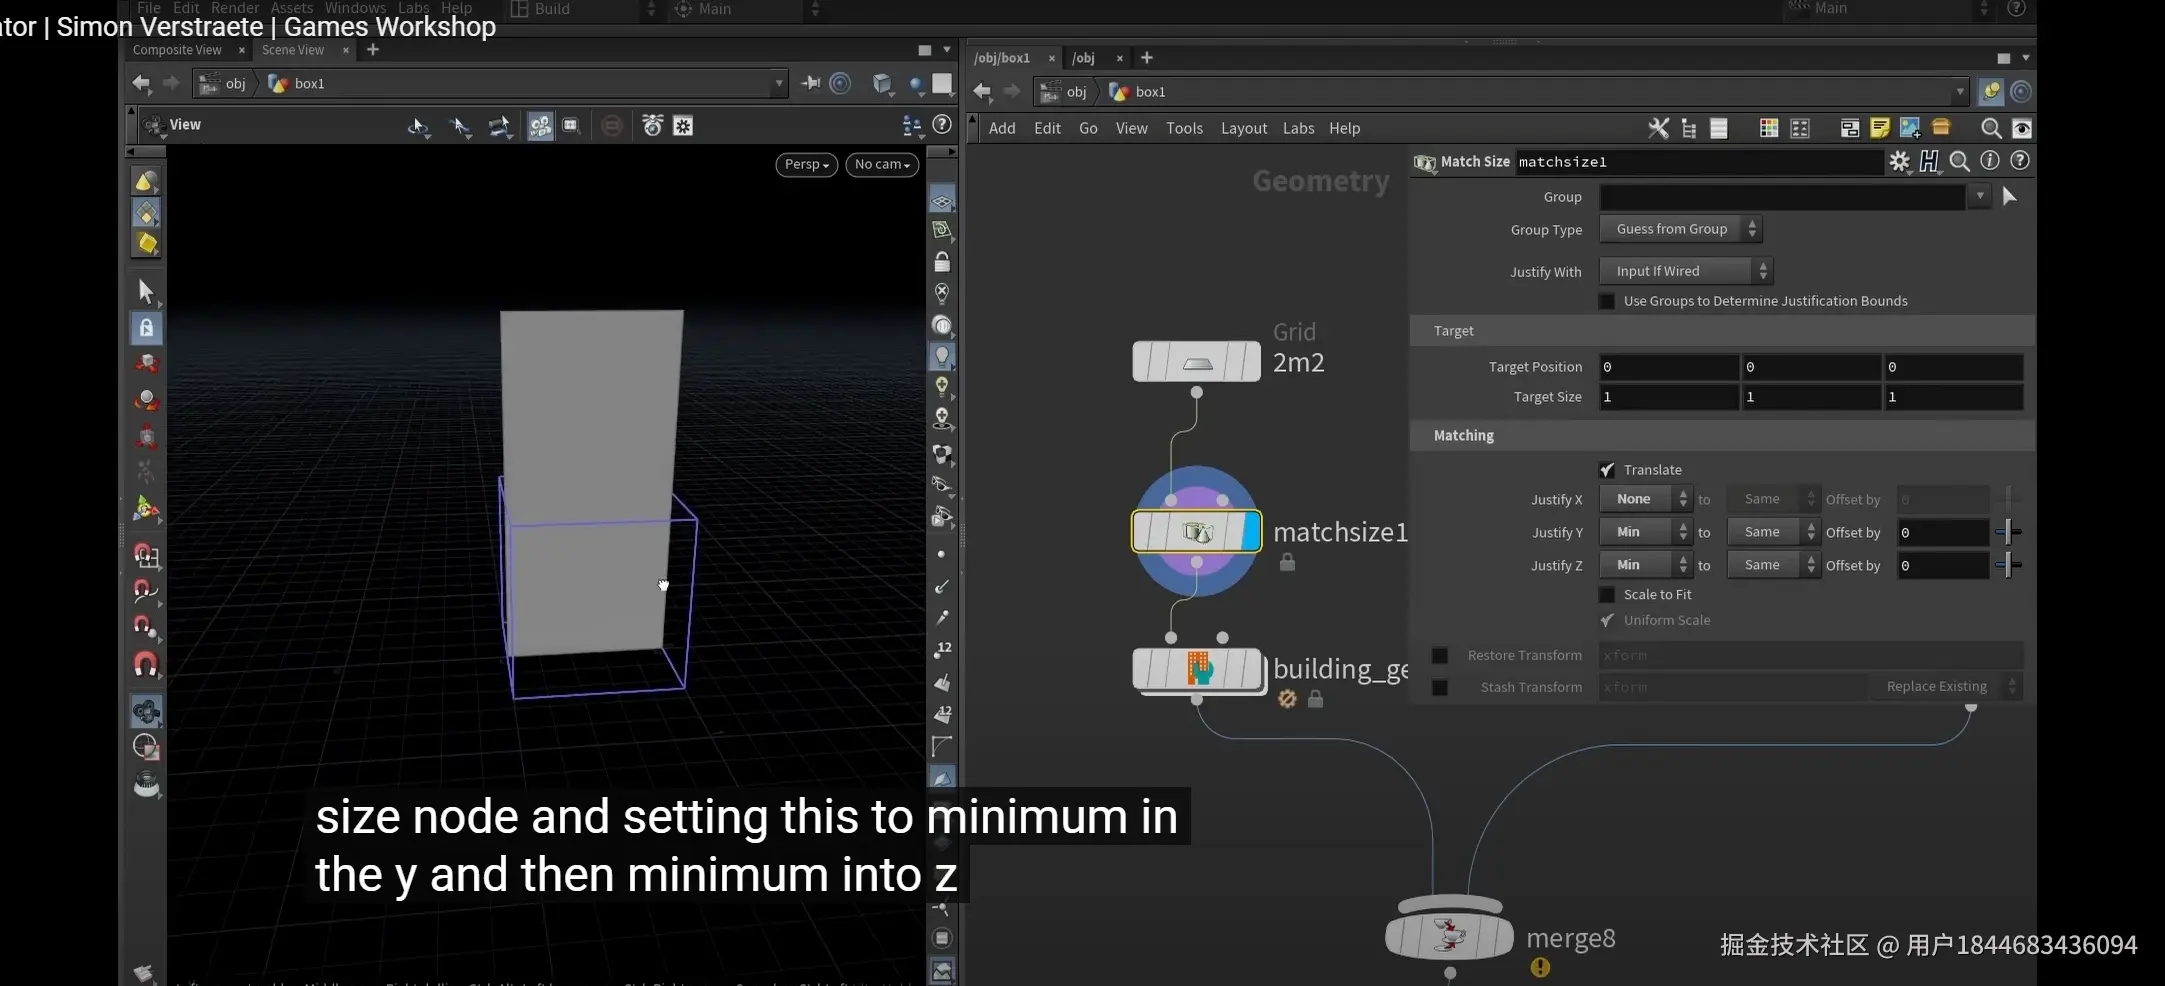Open the network editor wrench tools icon
The height and width of the screenshot is (986, 2165).
coord(1658,128)
